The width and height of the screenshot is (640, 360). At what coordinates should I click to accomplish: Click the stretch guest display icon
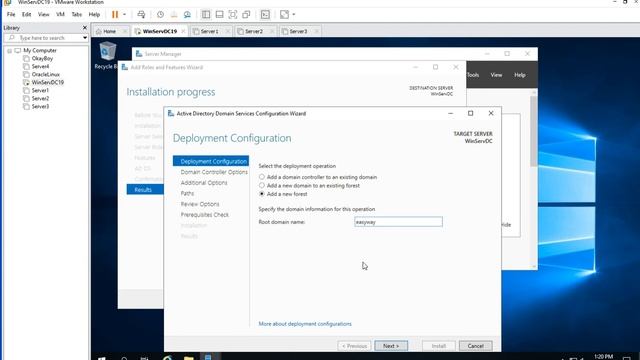coord(284,15)
